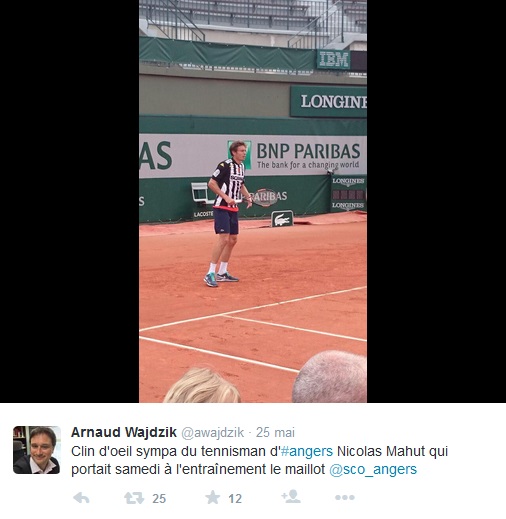Screen dimensions: 506x519
Task: View the favorites count of 12
Action: pos(235,499)
